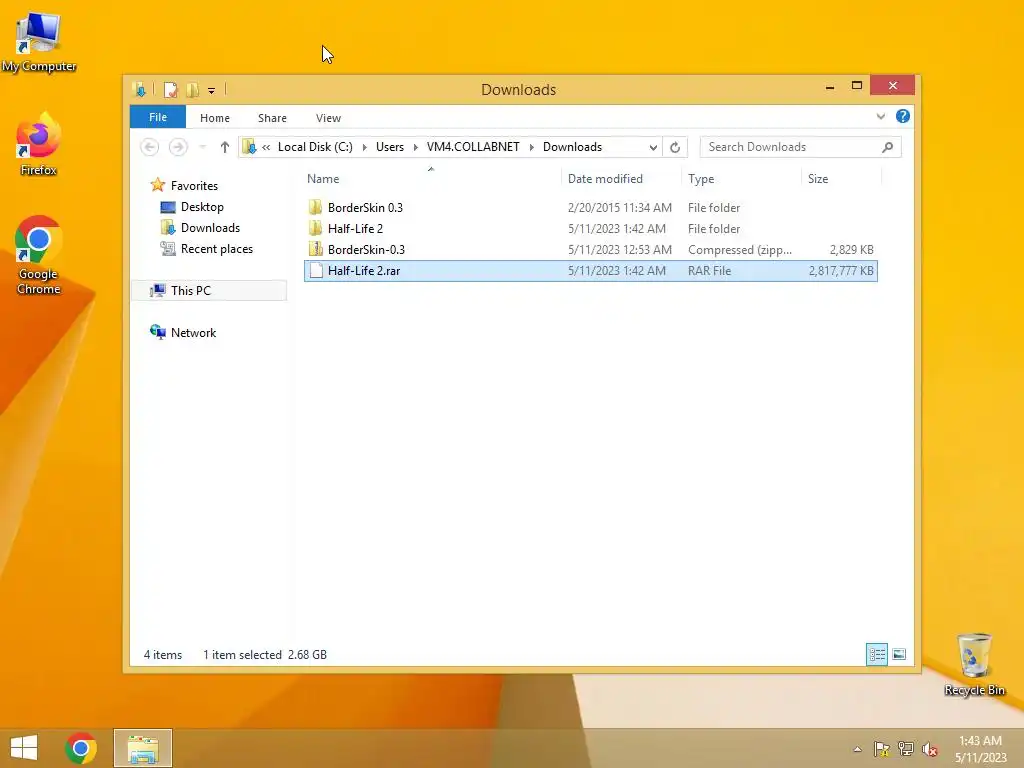Select Network in navigation pane
The height and width of the screenshot is (768, 1024).
(x=193, y=333)
